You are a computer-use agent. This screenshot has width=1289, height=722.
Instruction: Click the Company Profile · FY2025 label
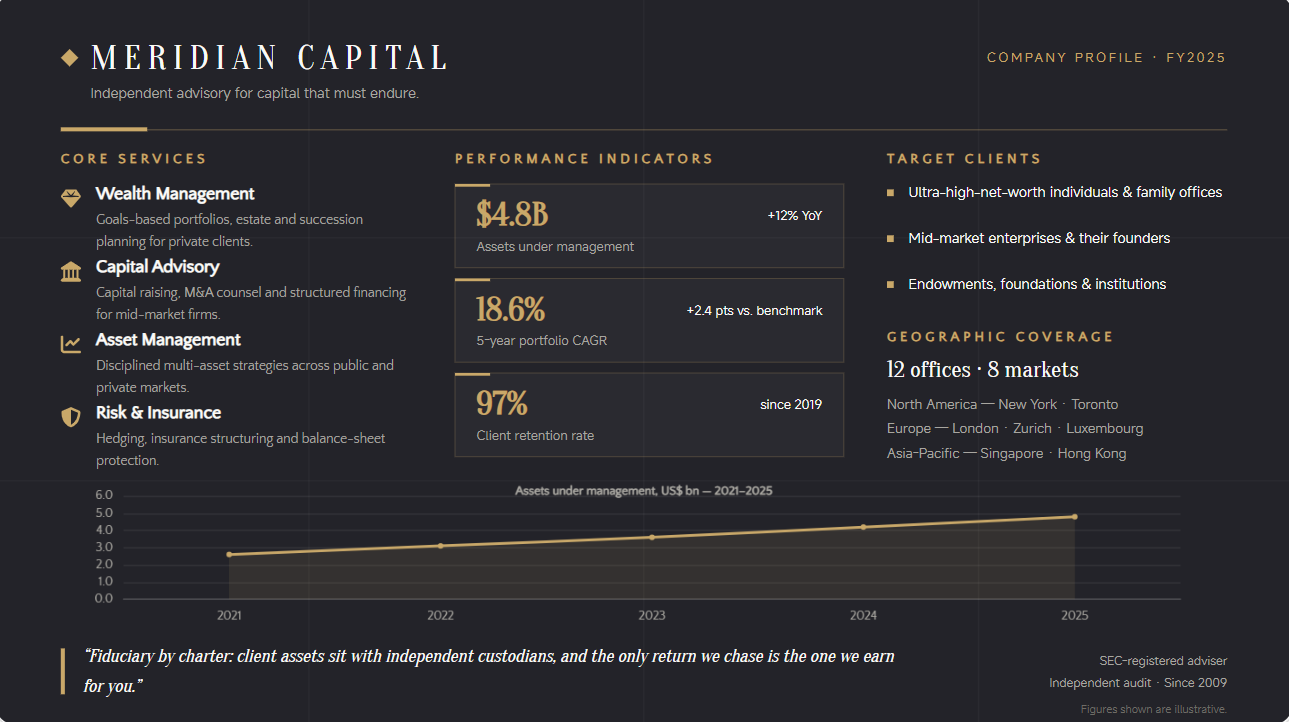click(x=1106, y=57)
